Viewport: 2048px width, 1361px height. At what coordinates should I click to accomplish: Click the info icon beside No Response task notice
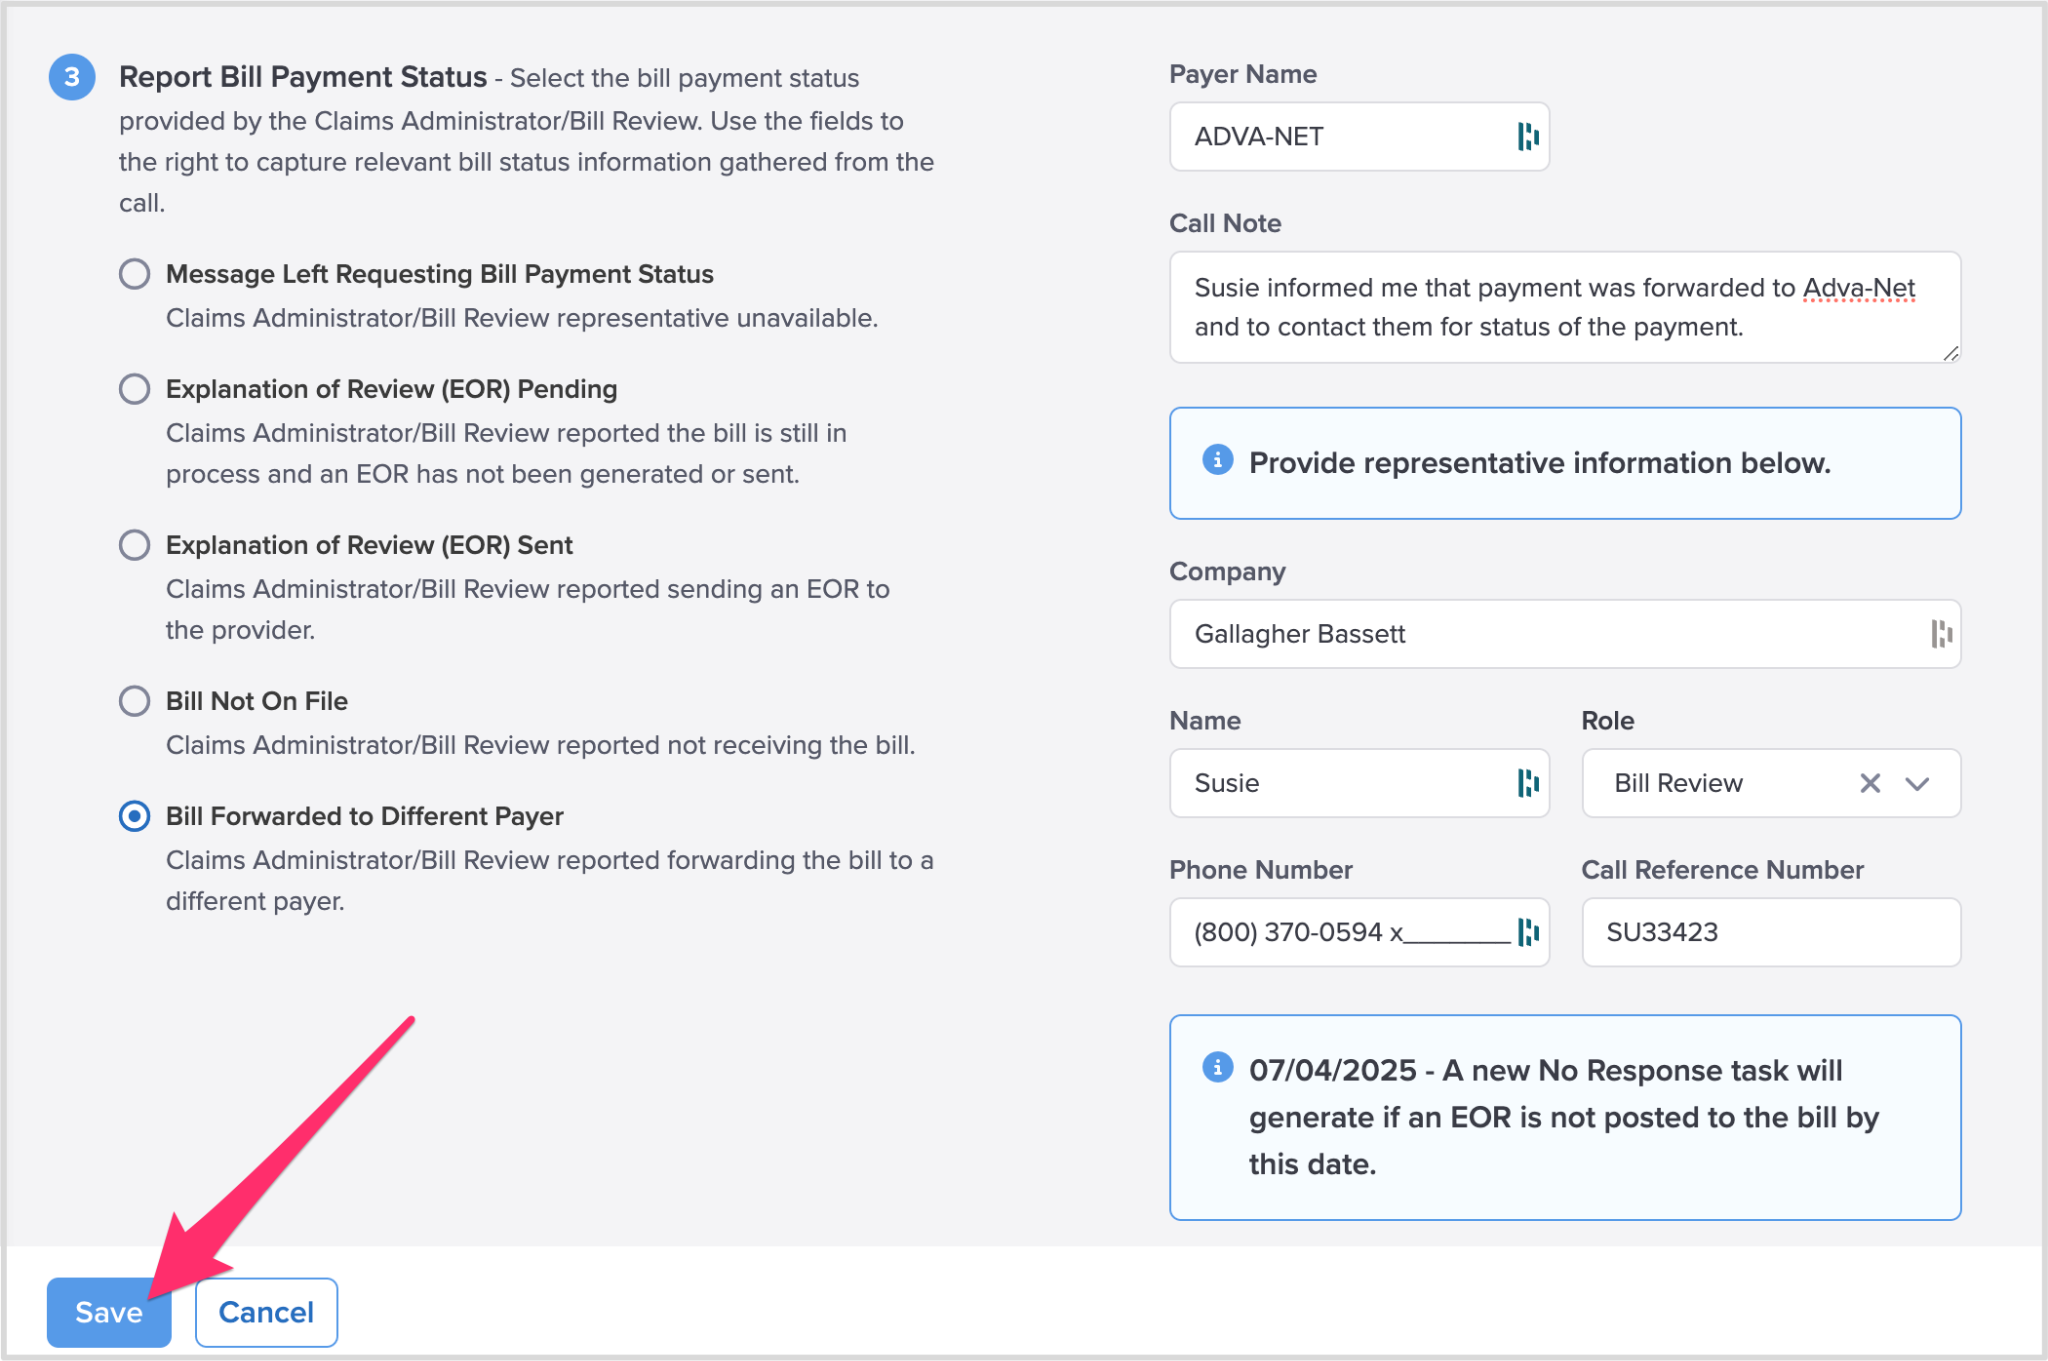(1217, 1067)
